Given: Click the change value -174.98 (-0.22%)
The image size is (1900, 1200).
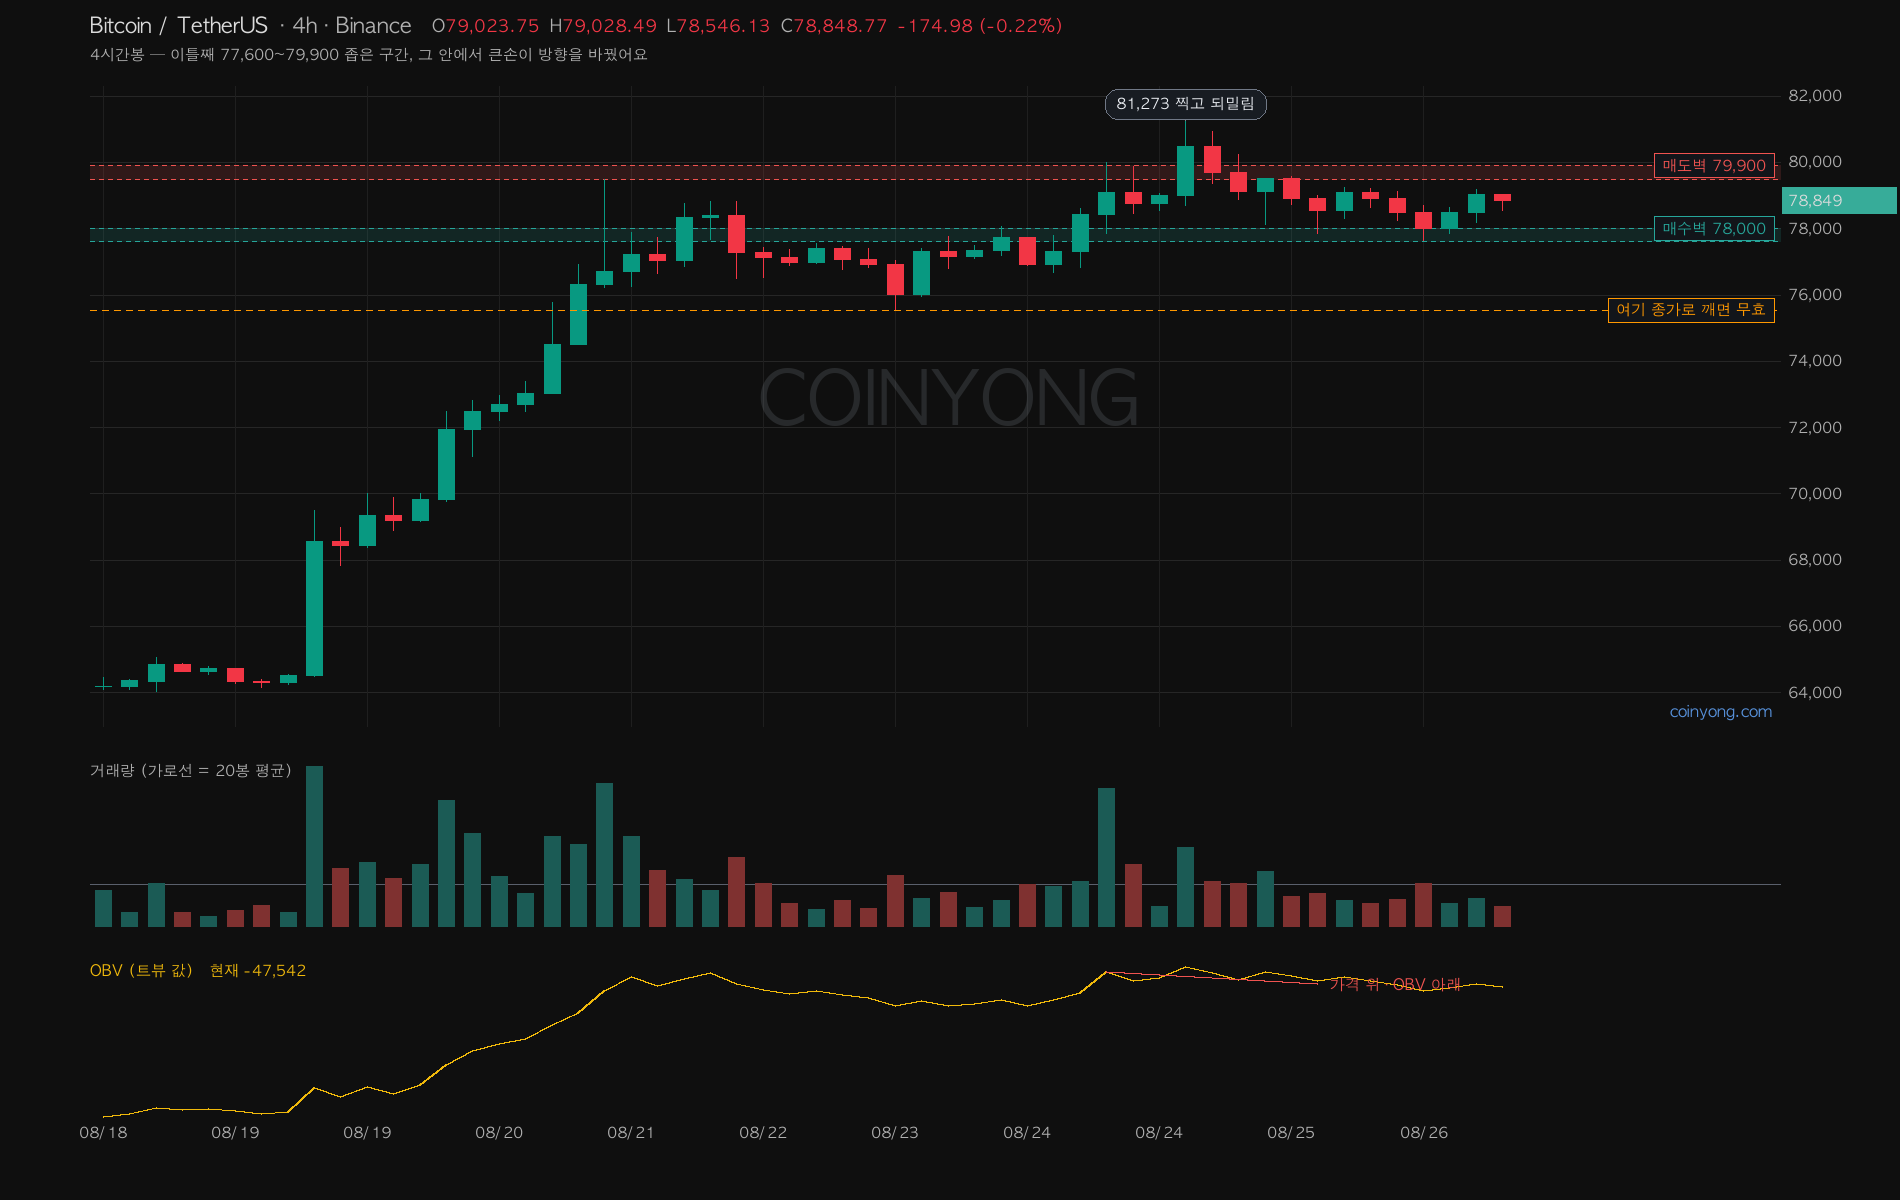Looking at the screenshot, I should click(x=980, y=26).
